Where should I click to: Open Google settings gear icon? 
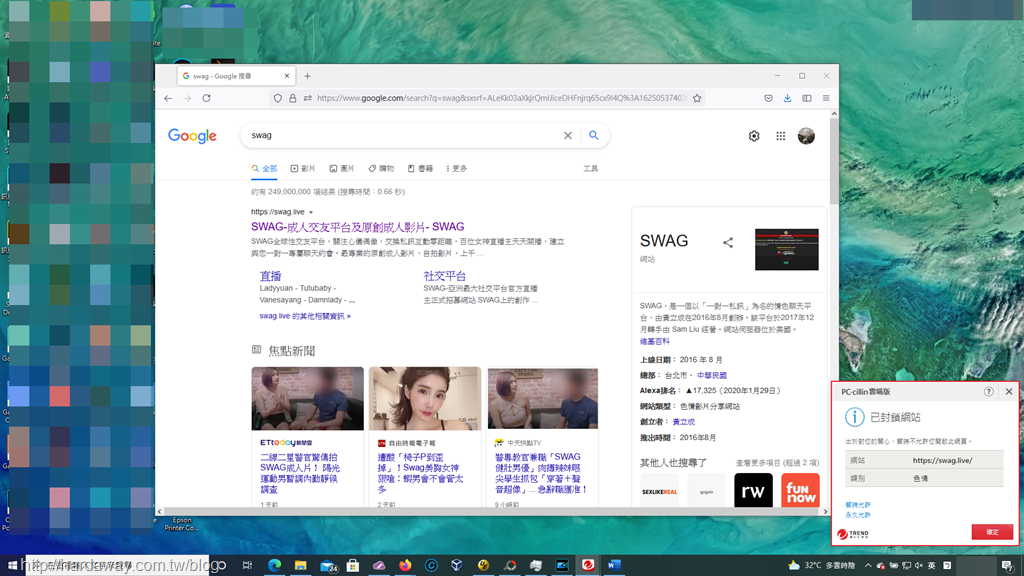[754, 136]
